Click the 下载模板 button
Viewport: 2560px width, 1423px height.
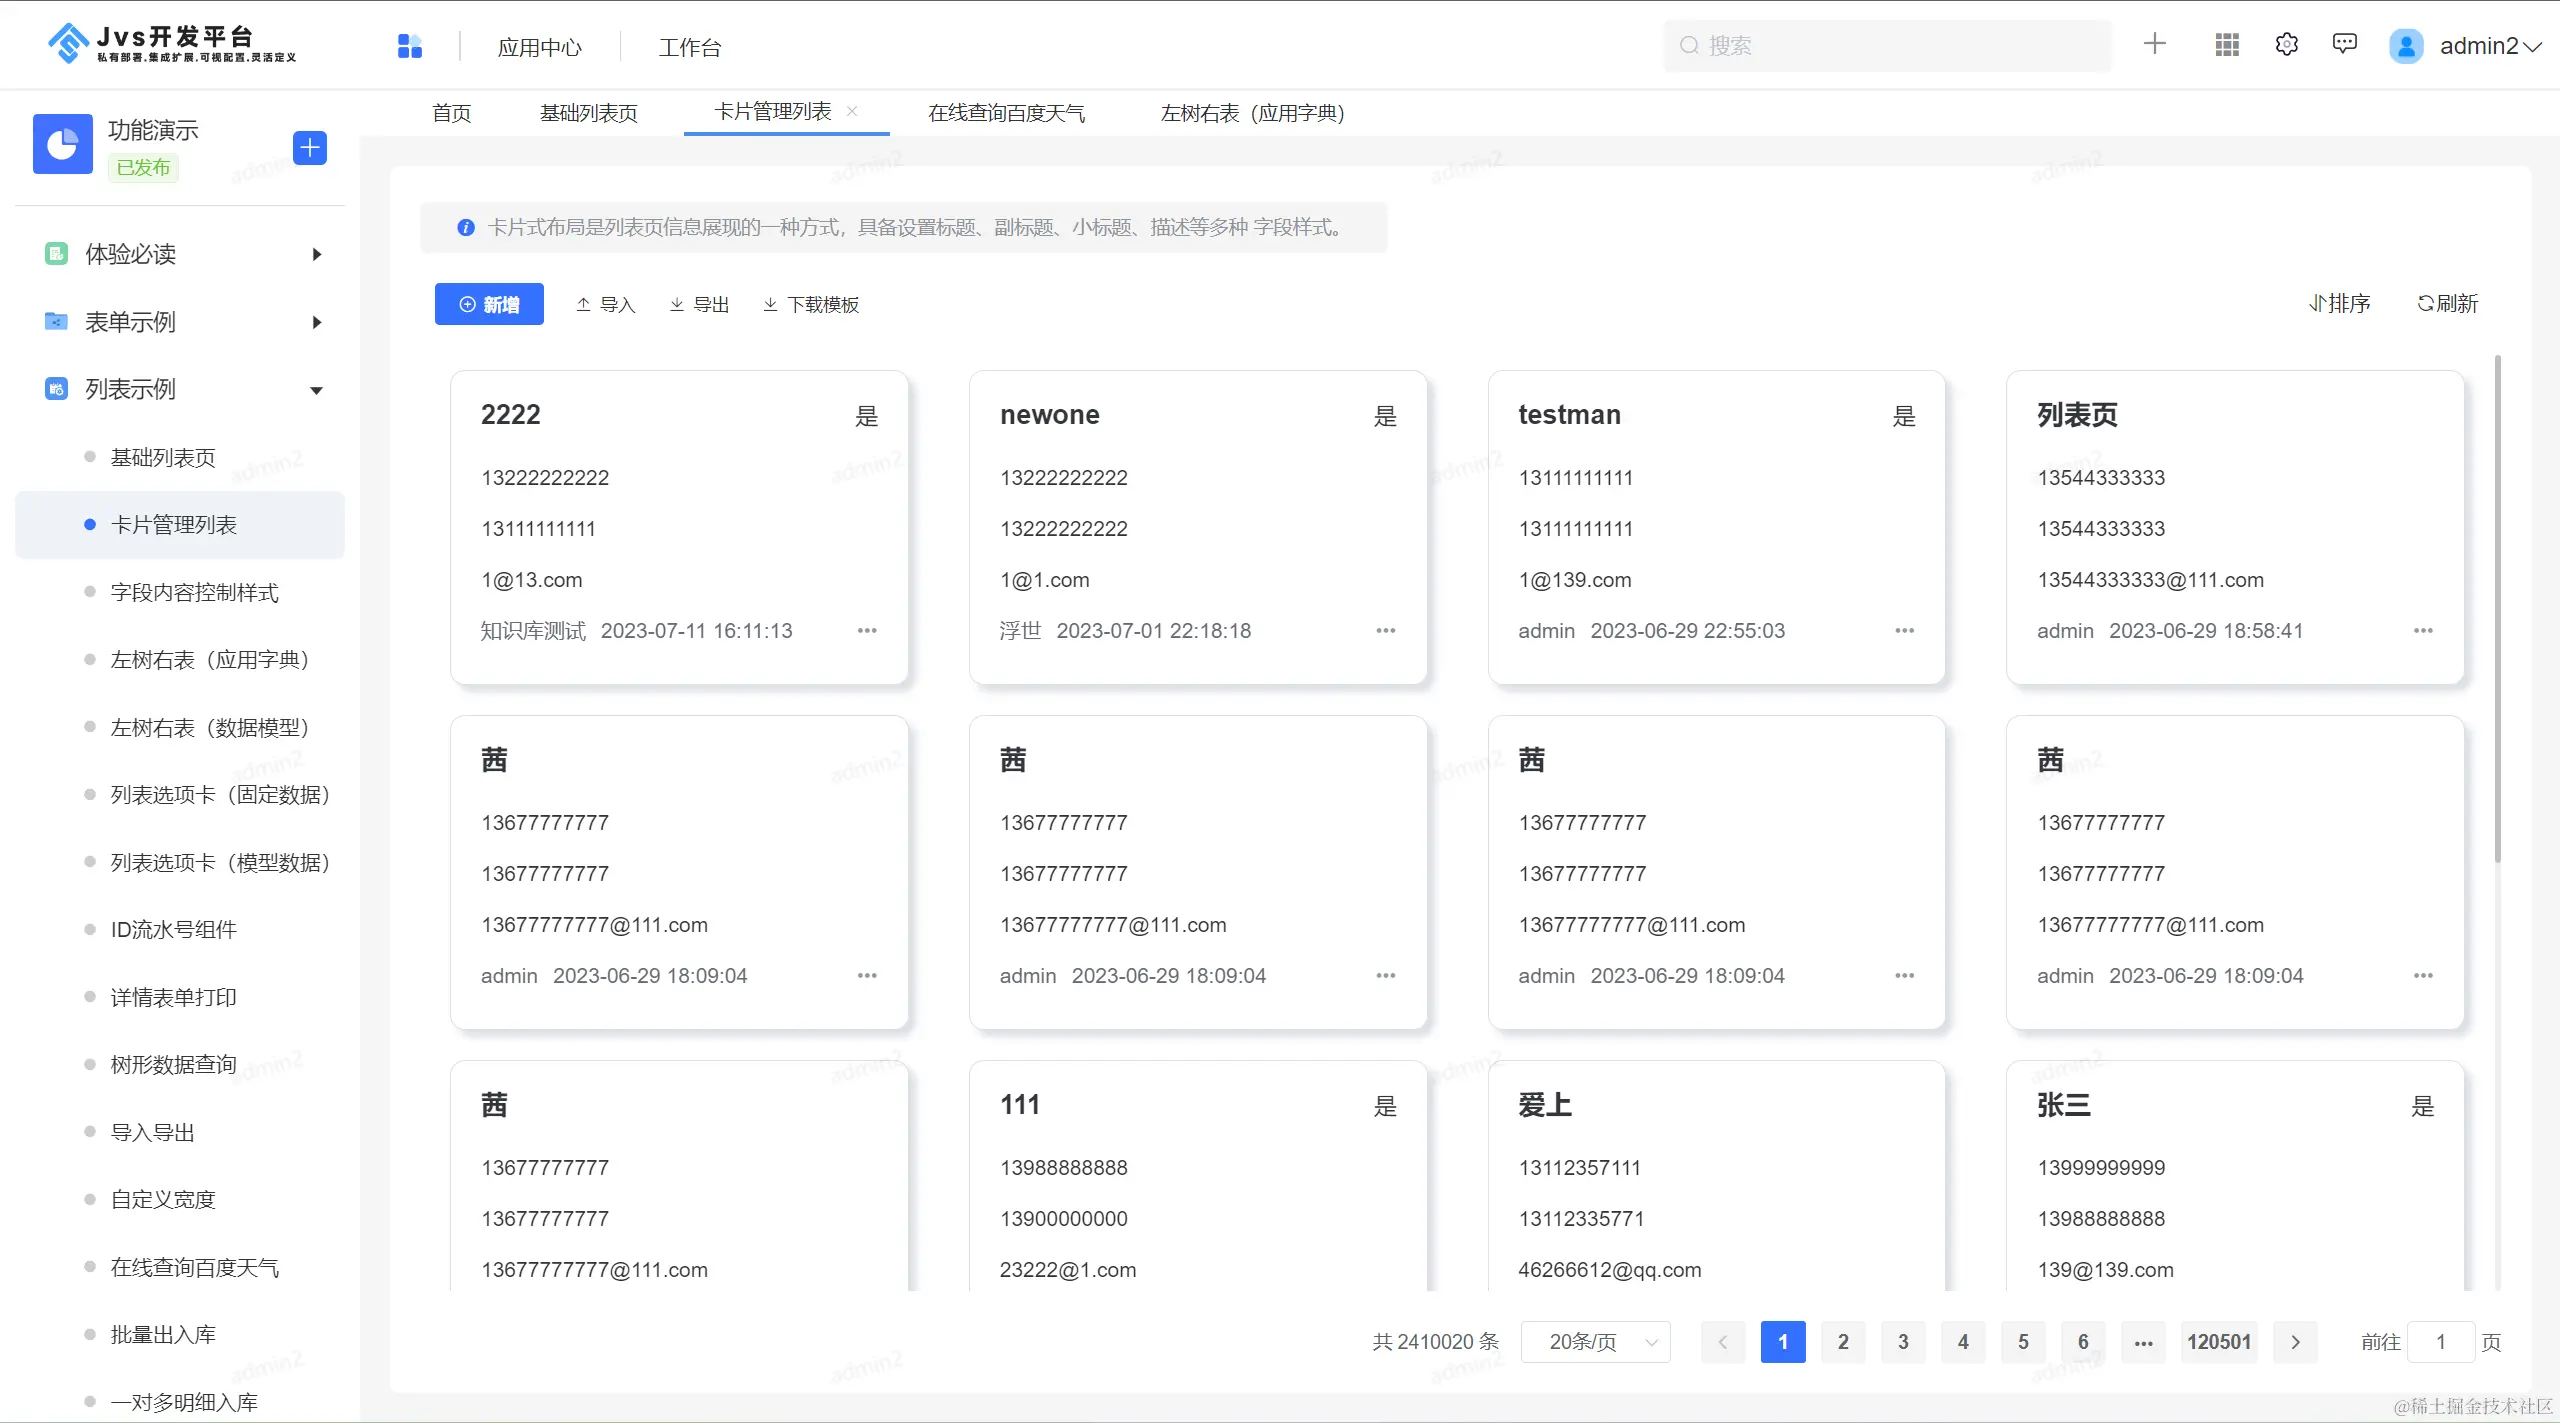pyautogui.click(x=811, y=304)
